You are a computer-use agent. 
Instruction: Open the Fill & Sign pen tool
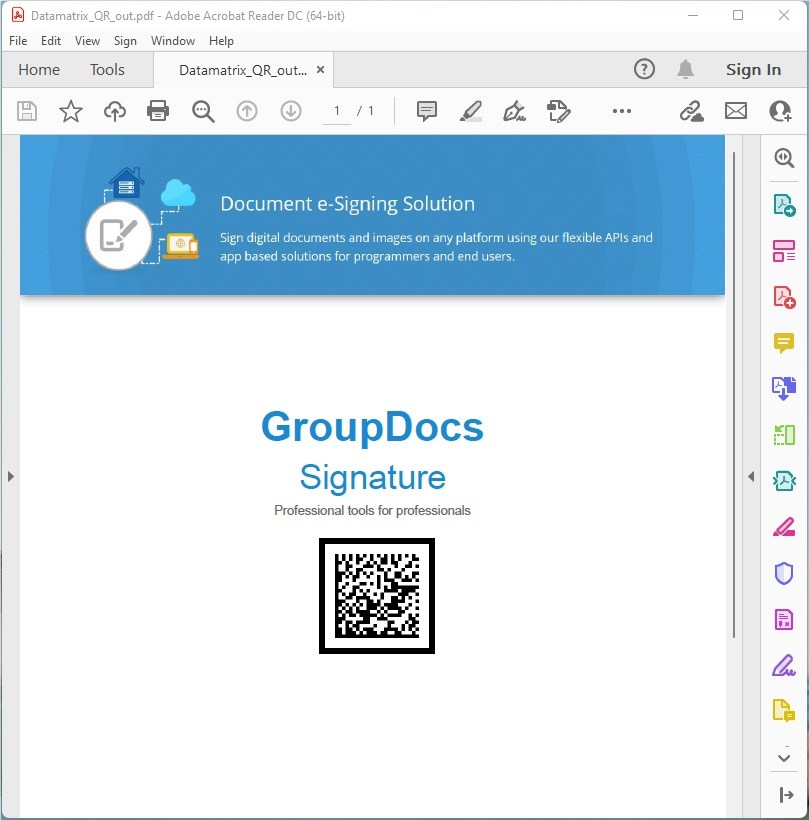click(x=514, y=111)
